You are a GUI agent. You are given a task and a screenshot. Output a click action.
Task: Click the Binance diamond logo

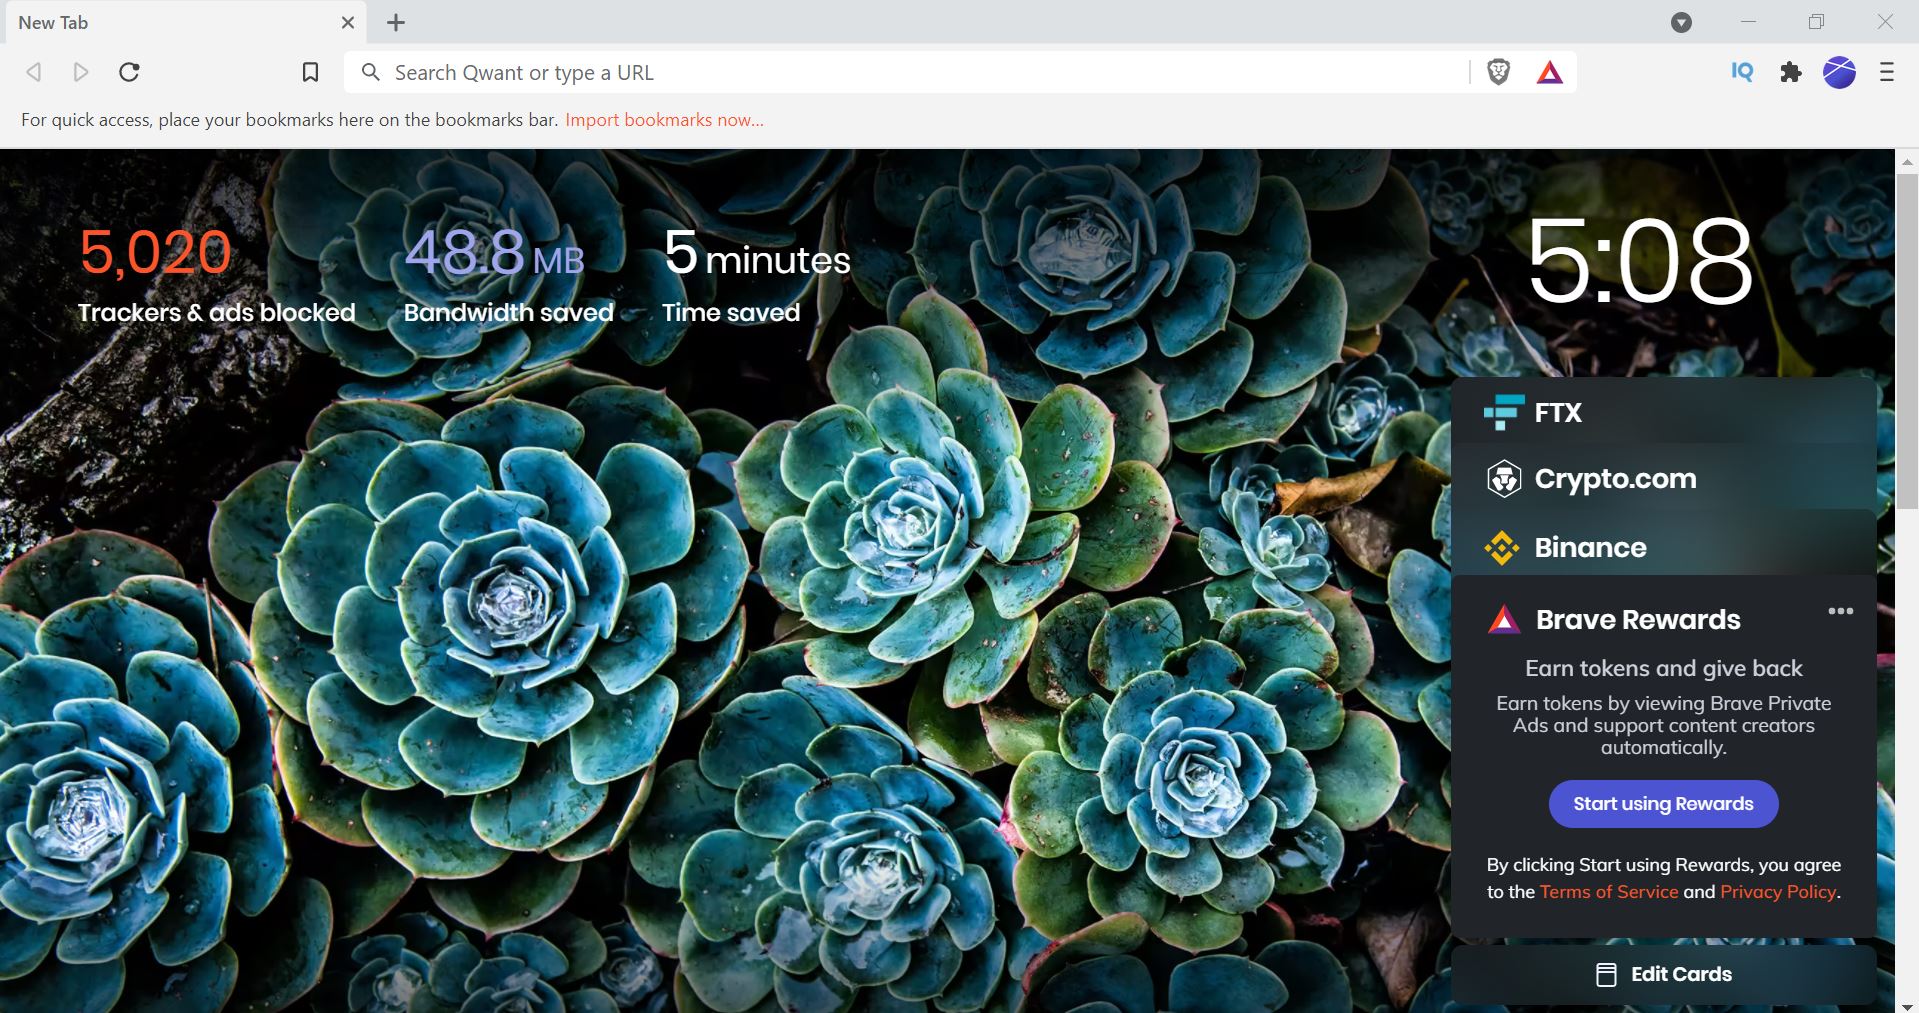[x=1502, y=547]
